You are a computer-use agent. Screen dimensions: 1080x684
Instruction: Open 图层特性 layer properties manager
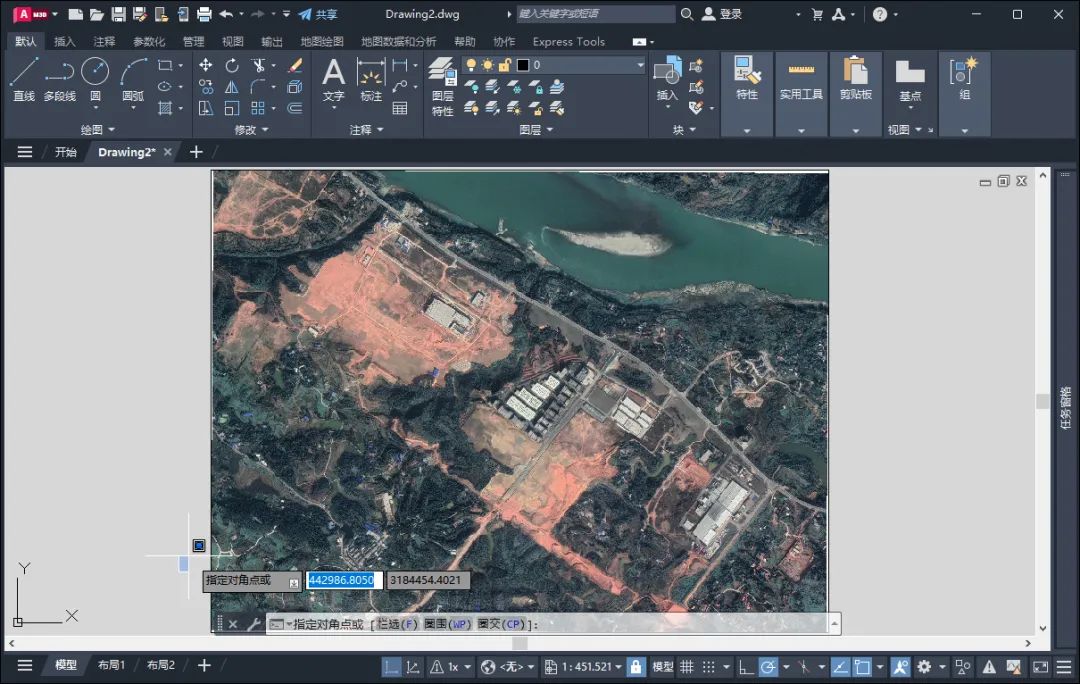pyautogui.click(x=442, y=87)
